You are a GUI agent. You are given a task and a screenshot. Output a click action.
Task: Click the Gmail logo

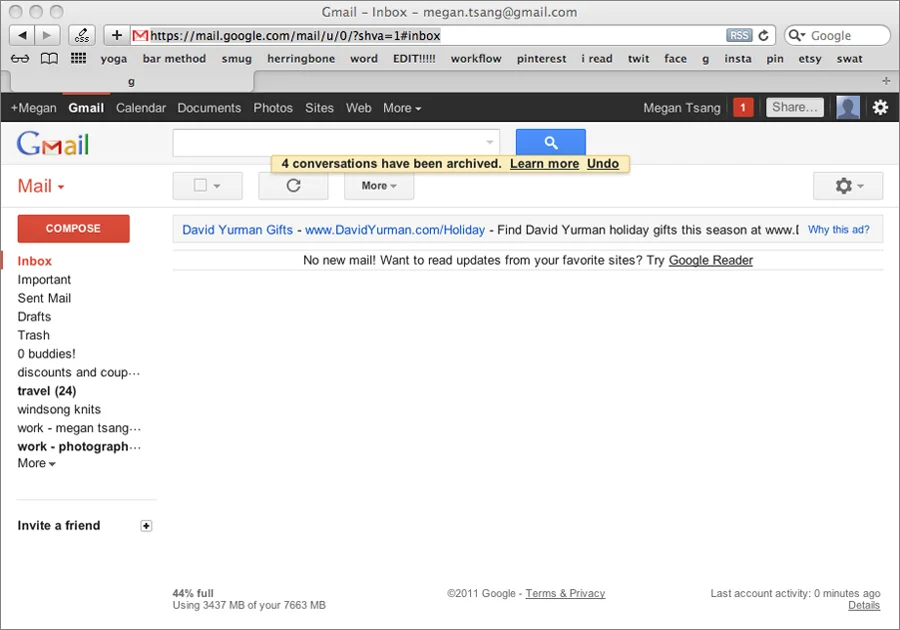tap(53, 143)
